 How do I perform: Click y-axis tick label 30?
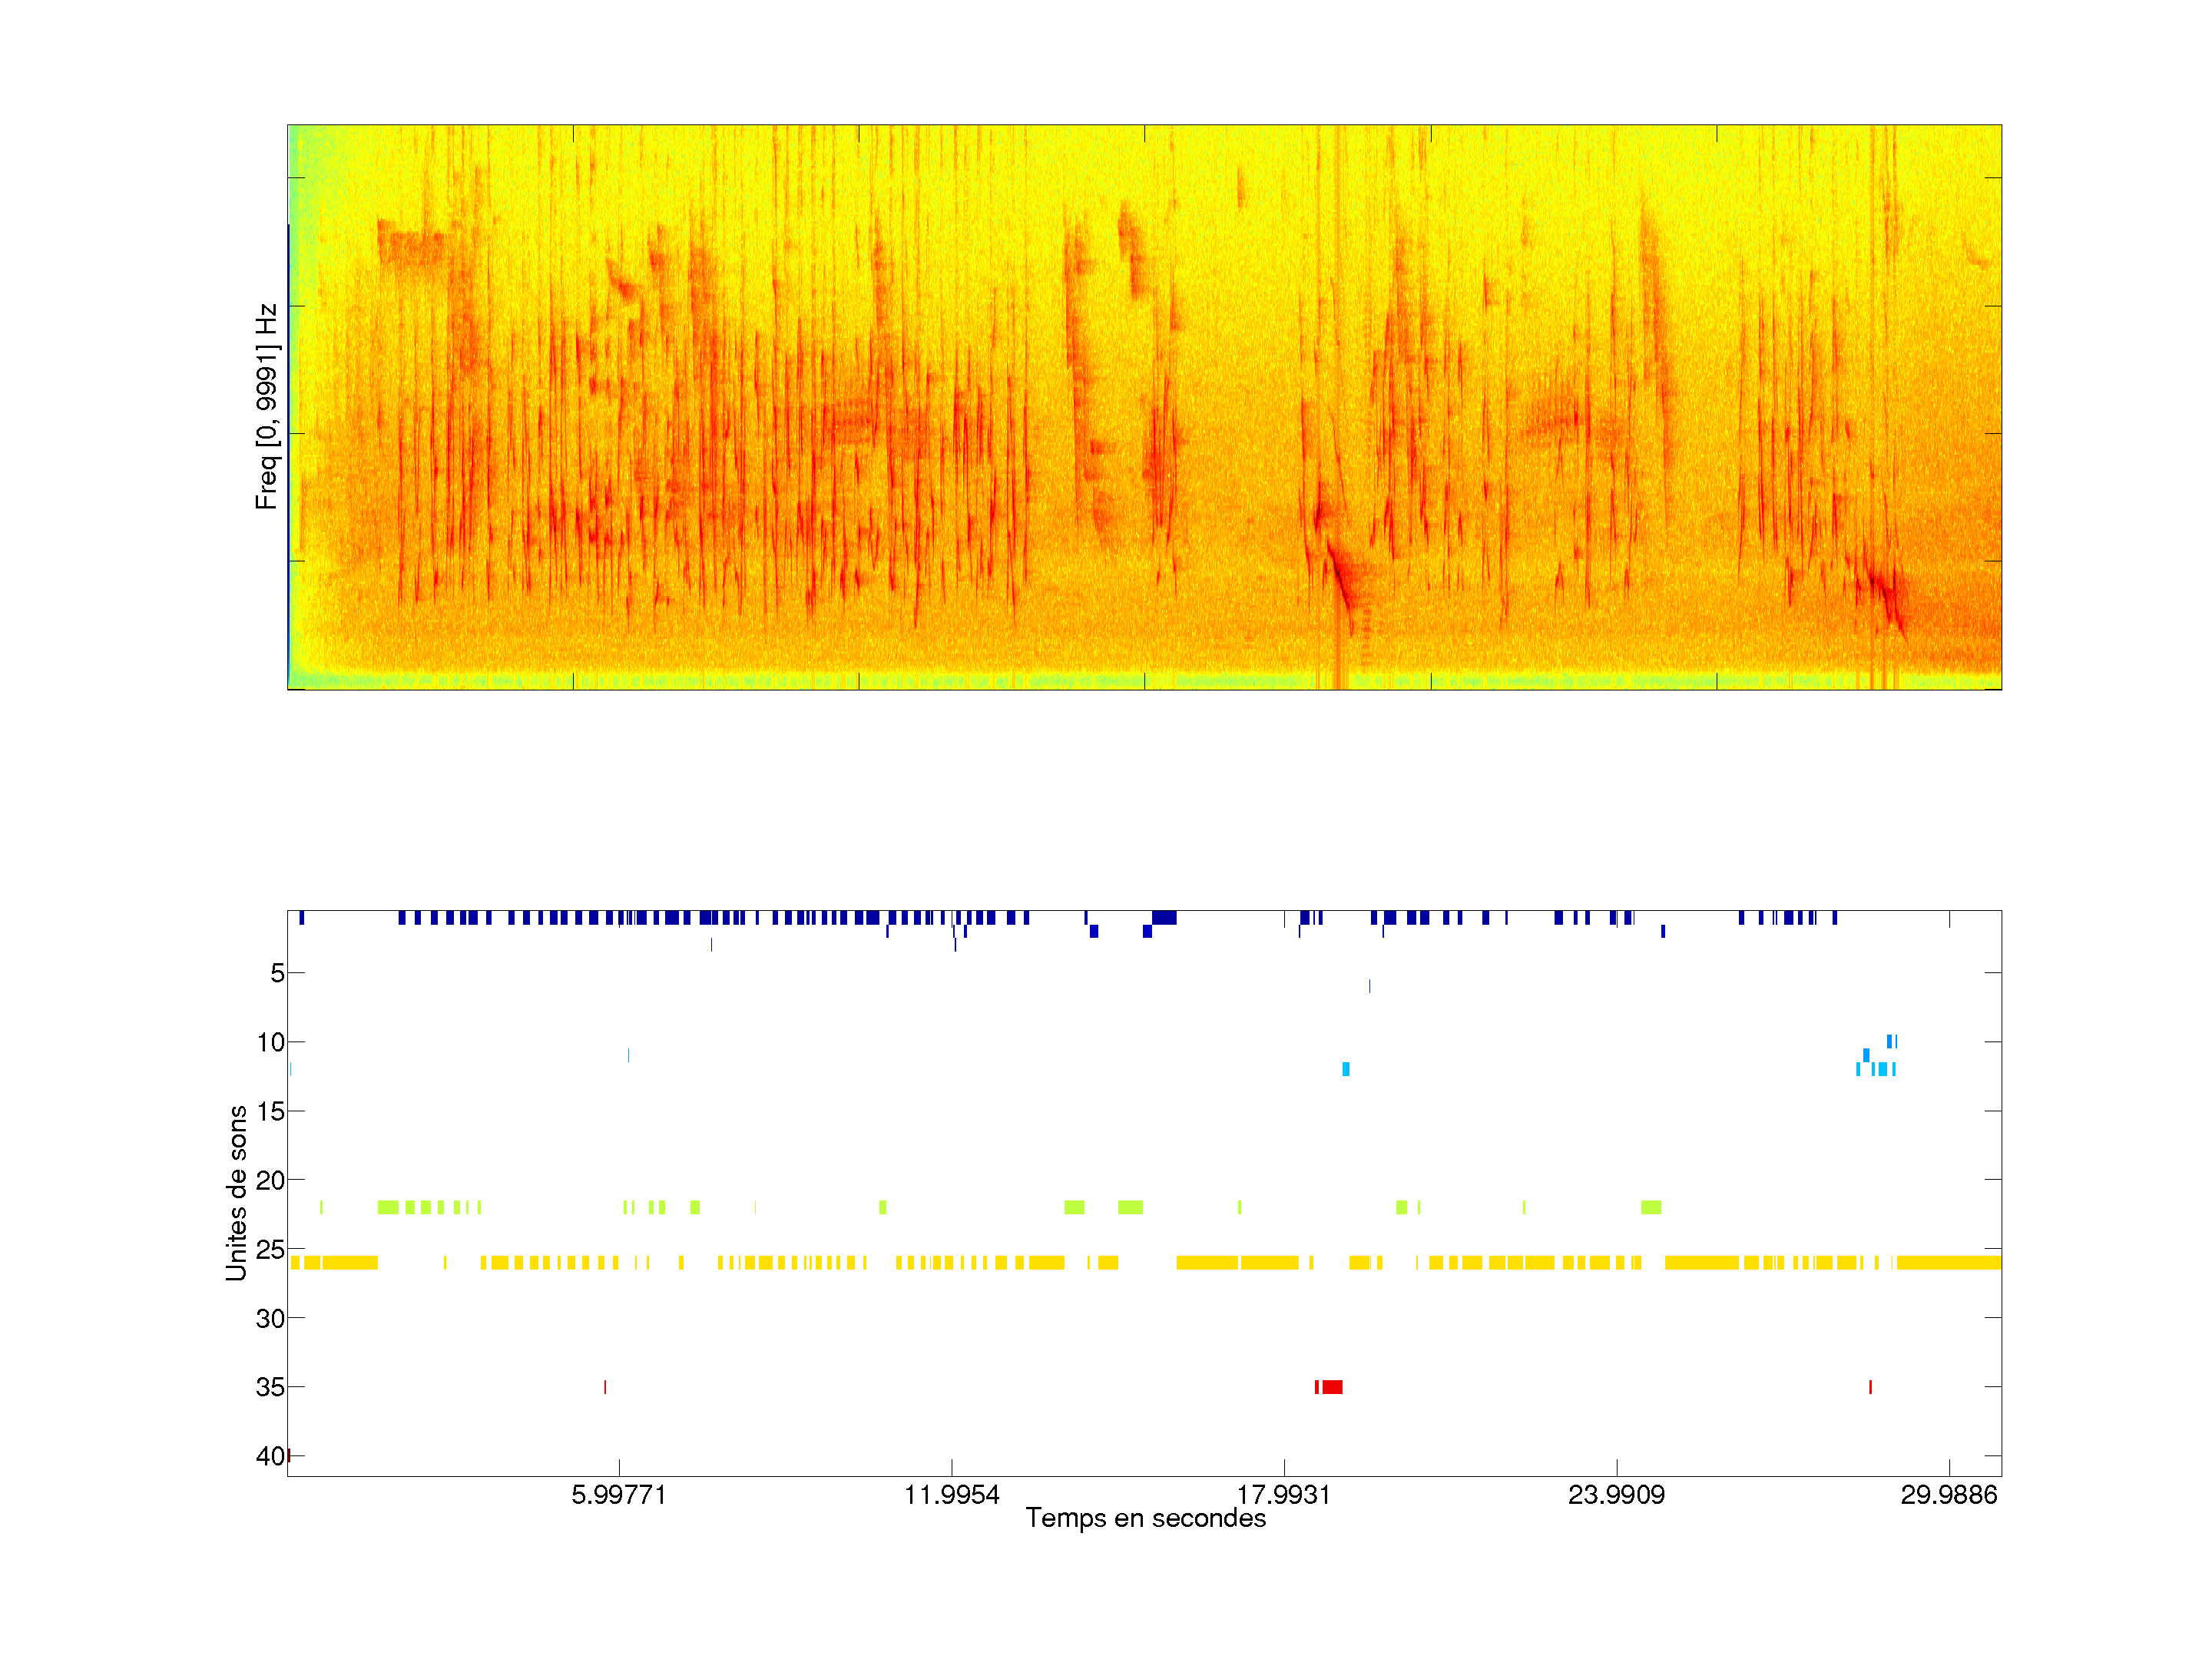(270, 1318)
